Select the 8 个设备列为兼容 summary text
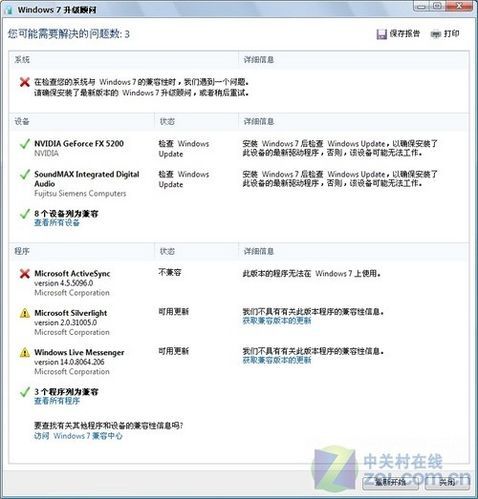478x499 pixels. click(x=66, y=214)
